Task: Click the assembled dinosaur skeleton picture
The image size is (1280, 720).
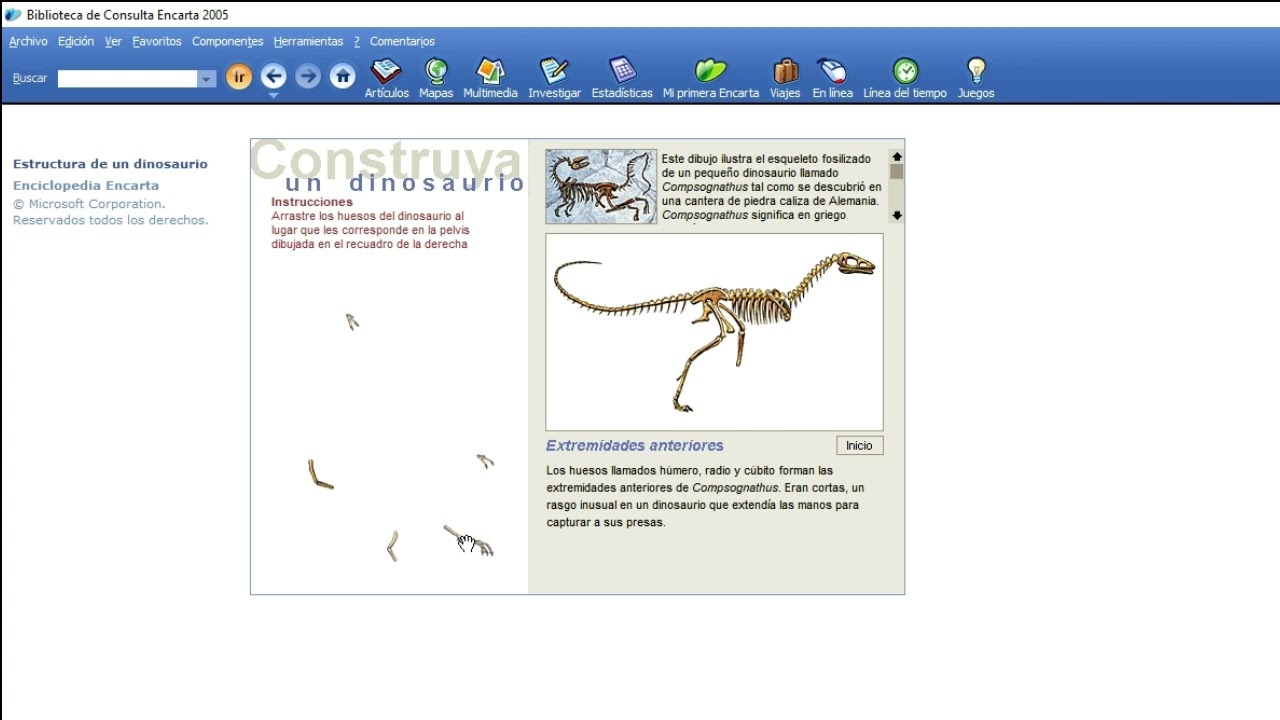Action: point(714,332)
